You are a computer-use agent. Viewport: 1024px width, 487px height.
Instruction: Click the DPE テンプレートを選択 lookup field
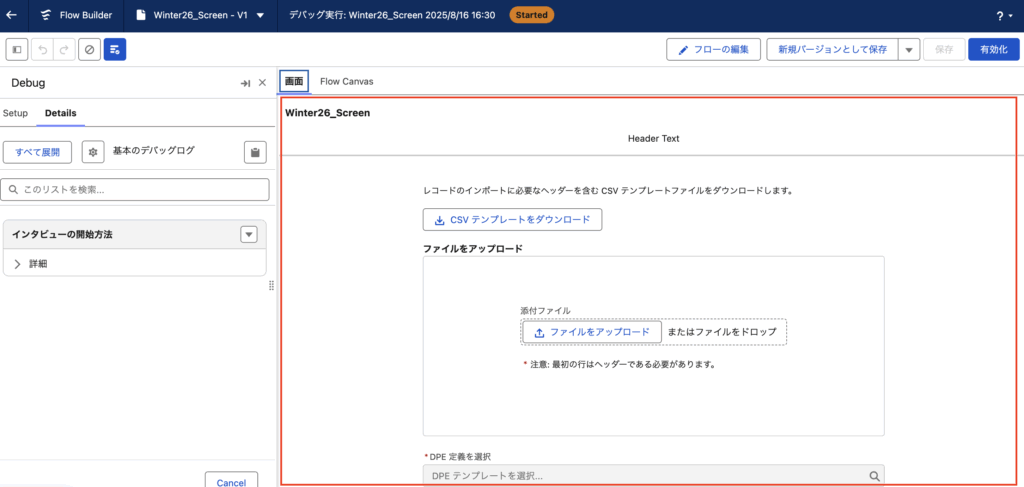tap(645, 476)
